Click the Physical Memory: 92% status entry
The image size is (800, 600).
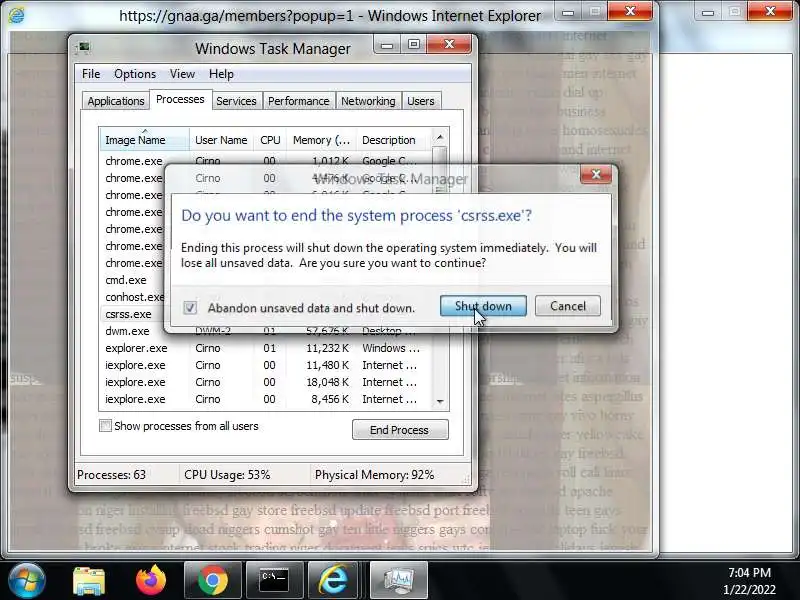pyautogui.click(x=374, y=474)
